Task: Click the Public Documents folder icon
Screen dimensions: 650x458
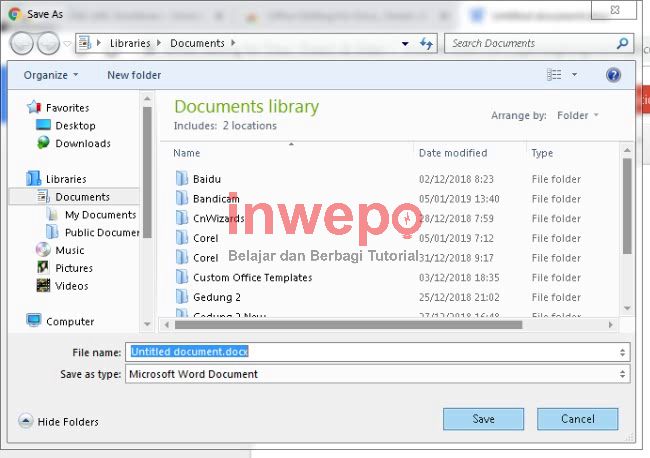Action: click(53, 232)
